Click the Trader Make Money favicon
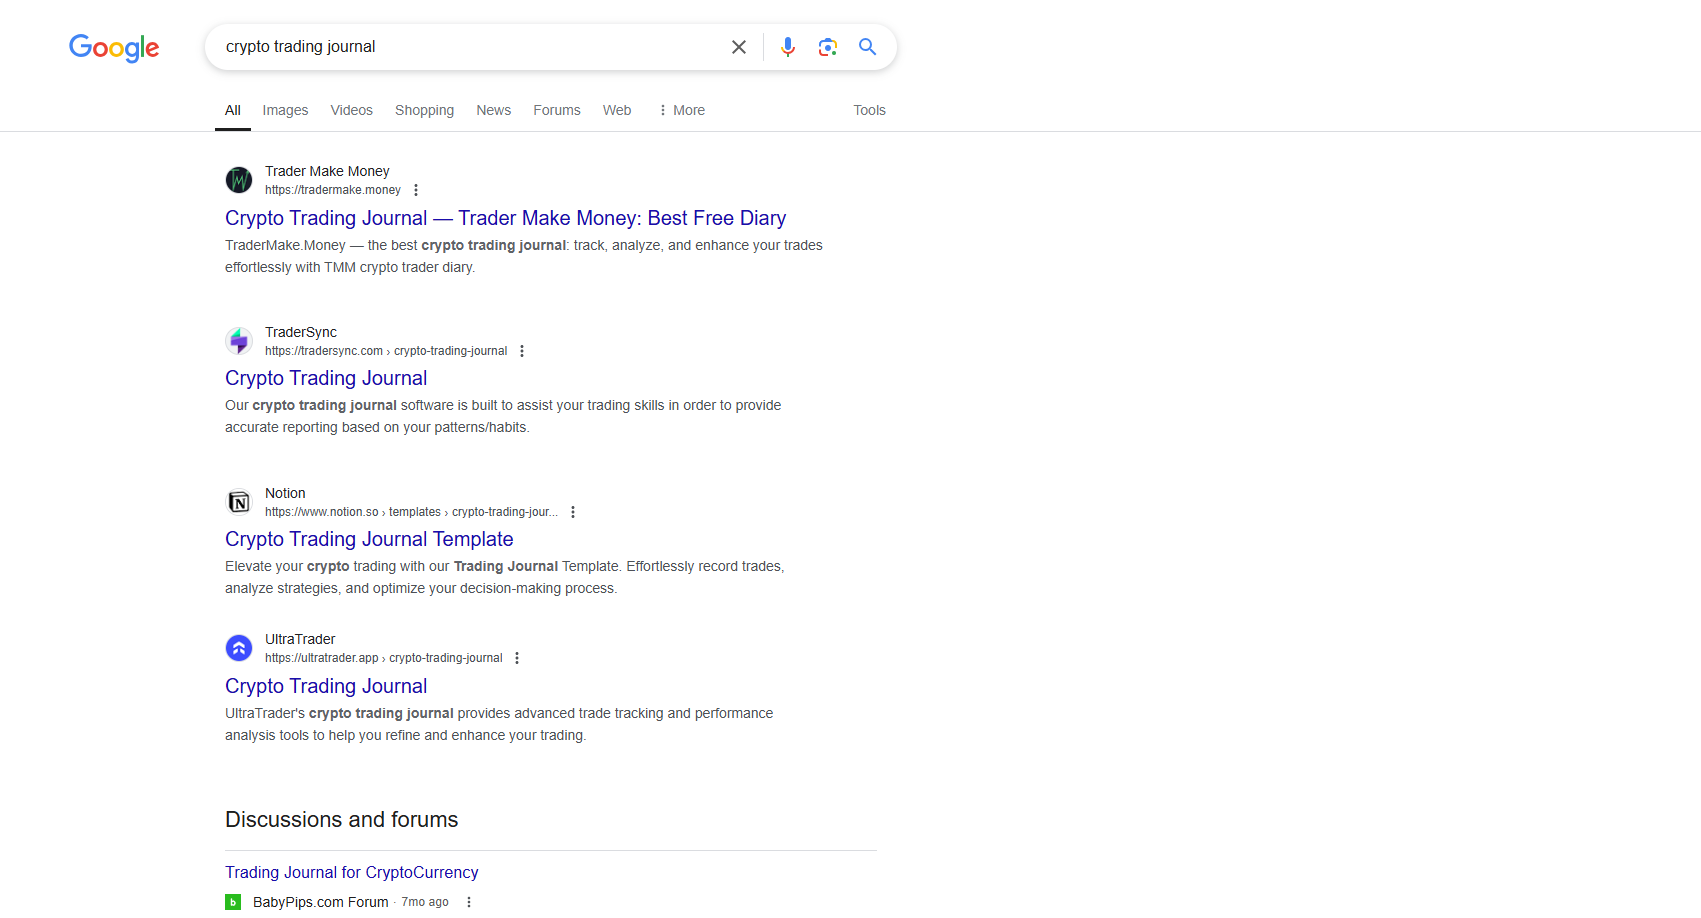The image size is (1701, 918). (239, 180)
